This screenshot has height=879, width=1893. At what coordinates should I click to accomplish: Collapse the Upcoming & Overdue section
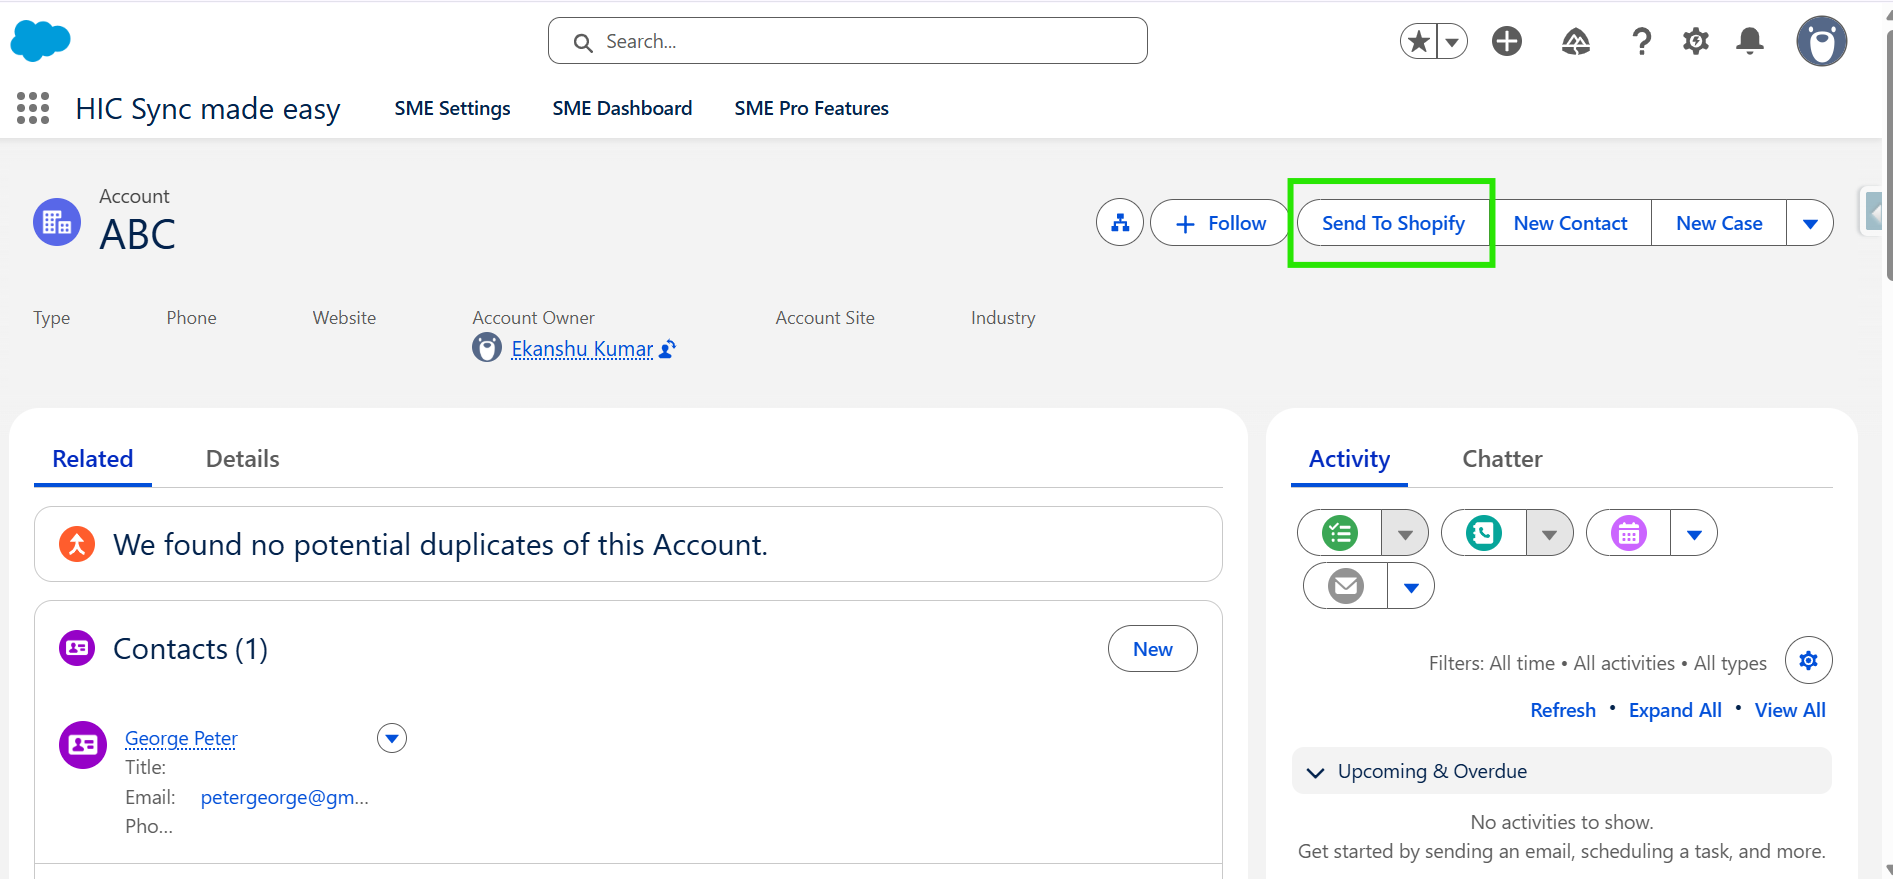point(1316,772)
